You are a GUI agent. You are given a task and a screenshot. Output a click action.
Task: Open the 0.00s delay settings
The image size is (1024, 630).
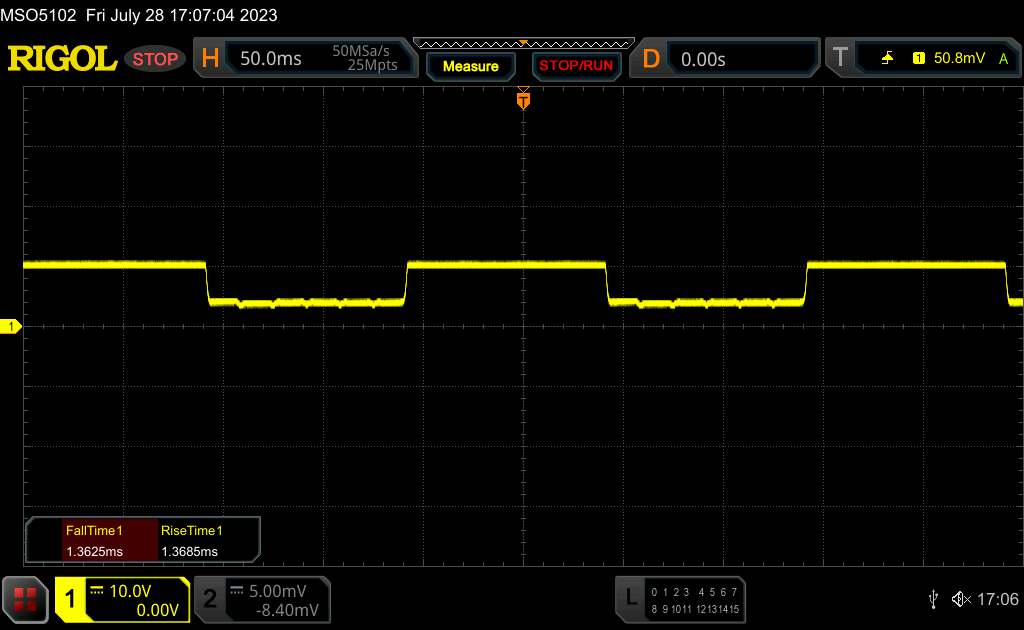coord(740,59)
